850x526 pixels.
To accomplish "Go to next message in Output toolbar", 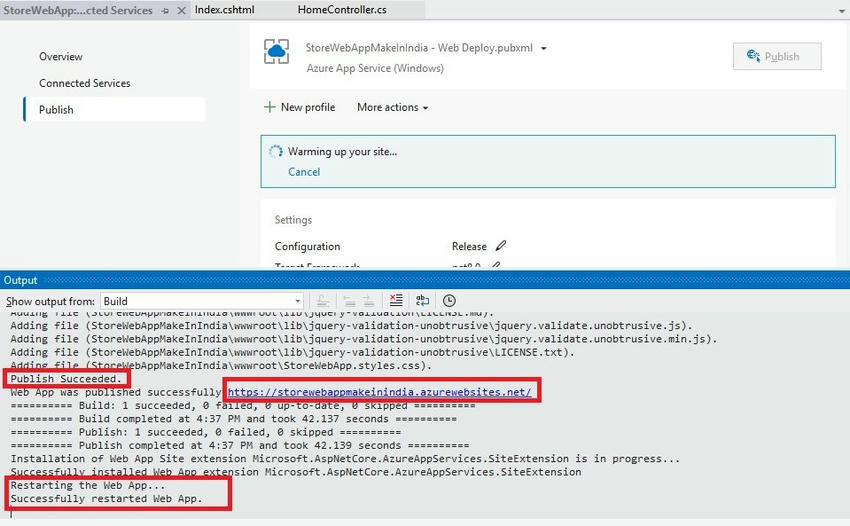I will [x=369, y=300].
